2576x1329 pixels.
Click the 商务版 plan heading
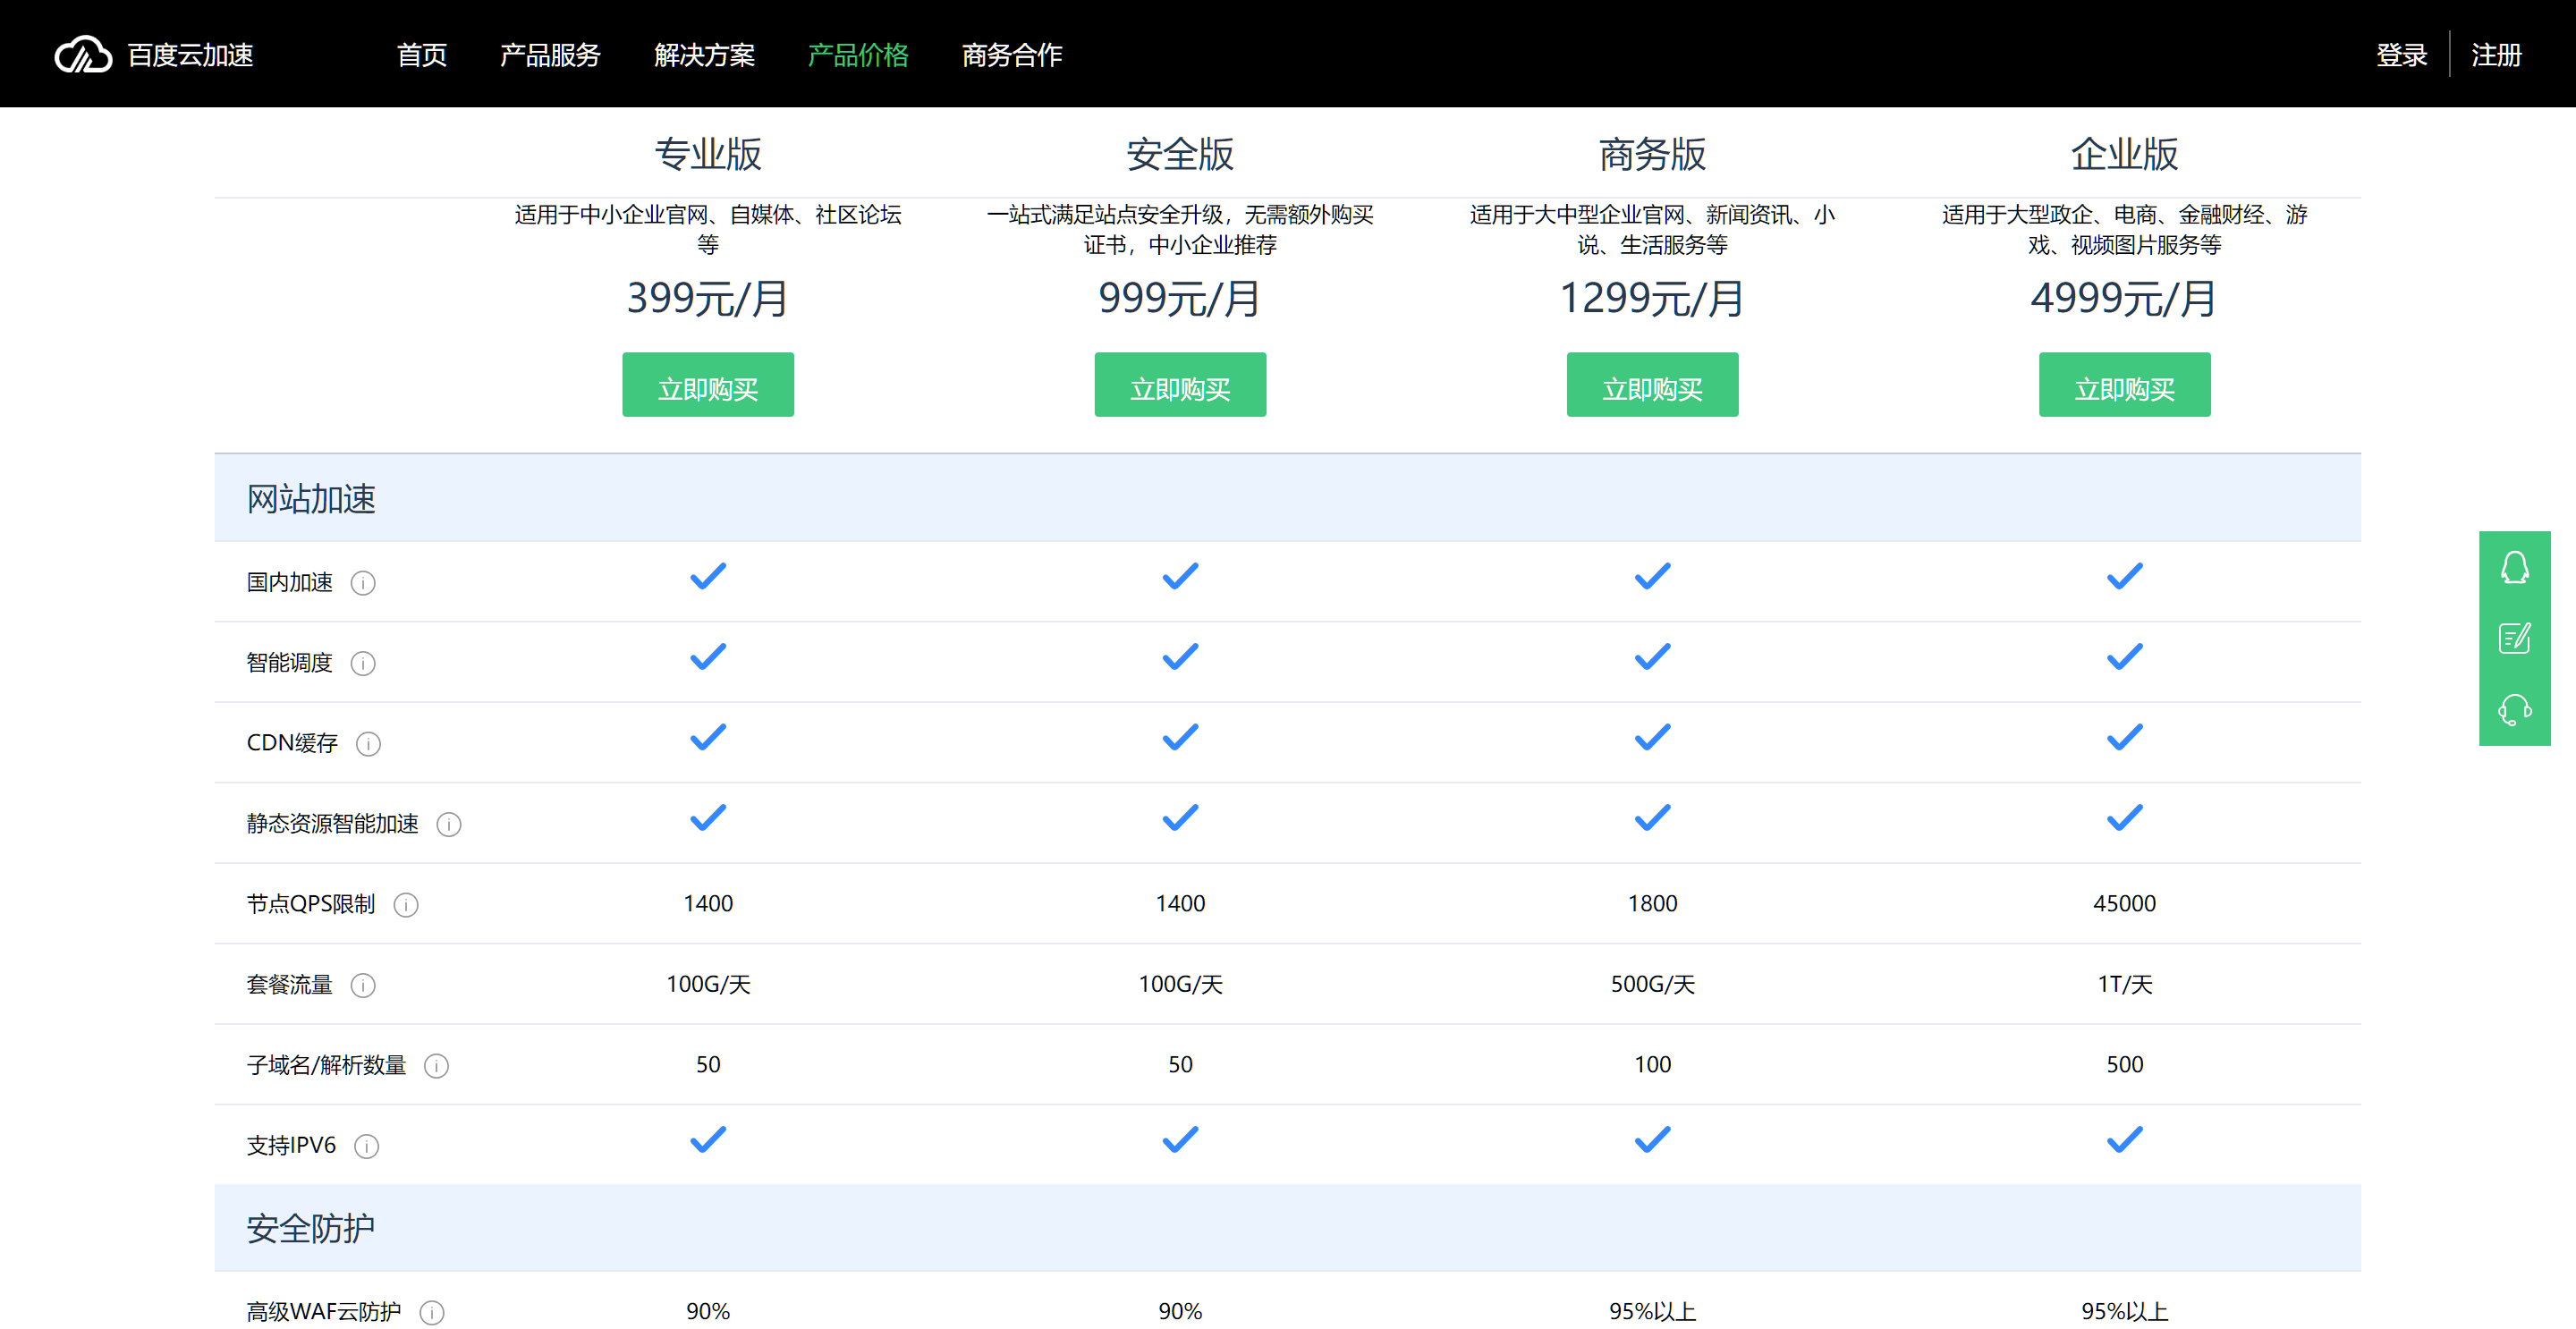(1652, 155)
